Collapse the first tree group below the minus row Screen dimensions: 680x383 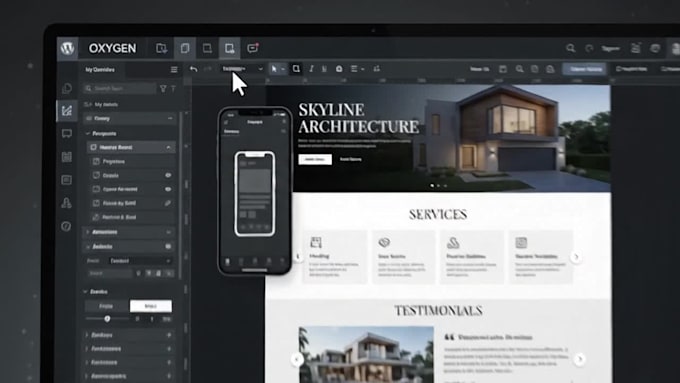88,134
